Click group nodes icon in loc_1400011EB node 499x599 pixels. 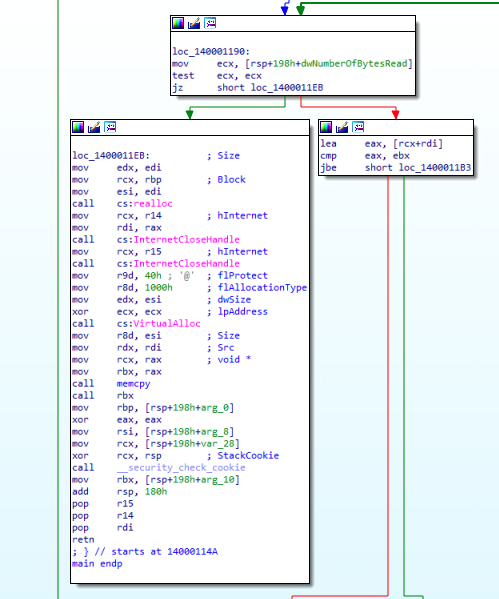tap(110, 127)
